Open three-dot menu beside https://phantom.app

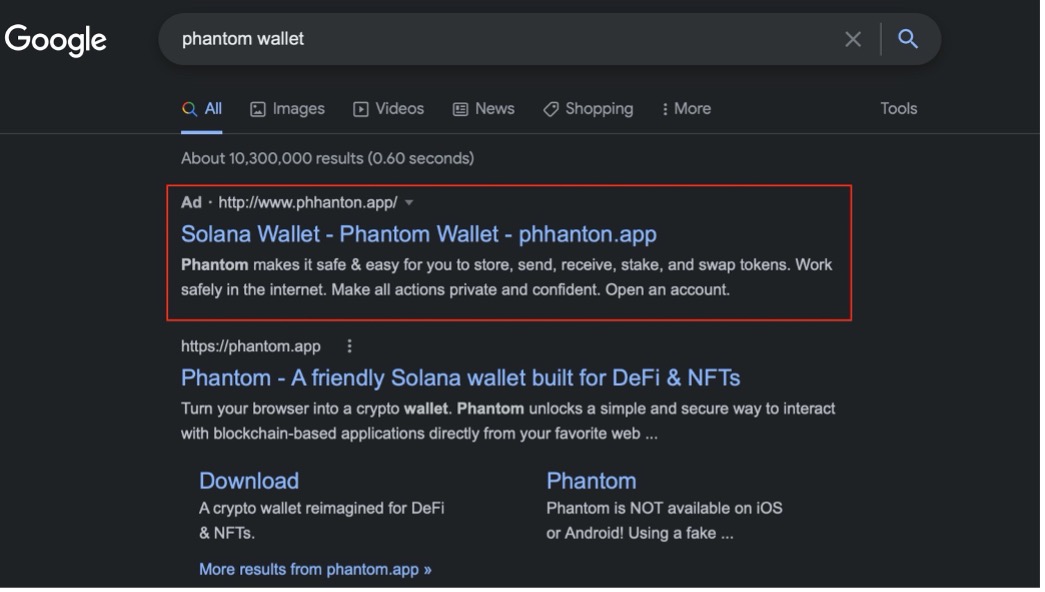(x=349, y=346)
